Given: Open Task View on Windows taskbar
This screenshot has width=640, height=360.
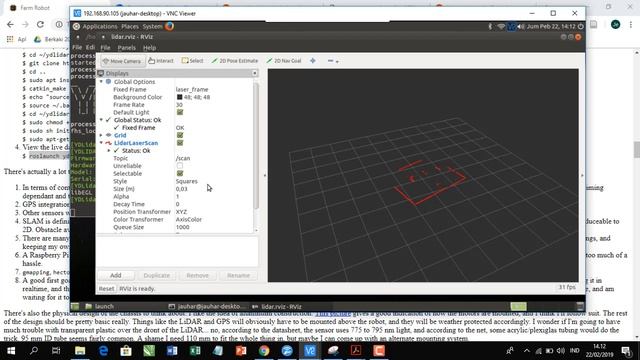Looking at the screenshot, I should pyautogui.click(x=56, y=351).
